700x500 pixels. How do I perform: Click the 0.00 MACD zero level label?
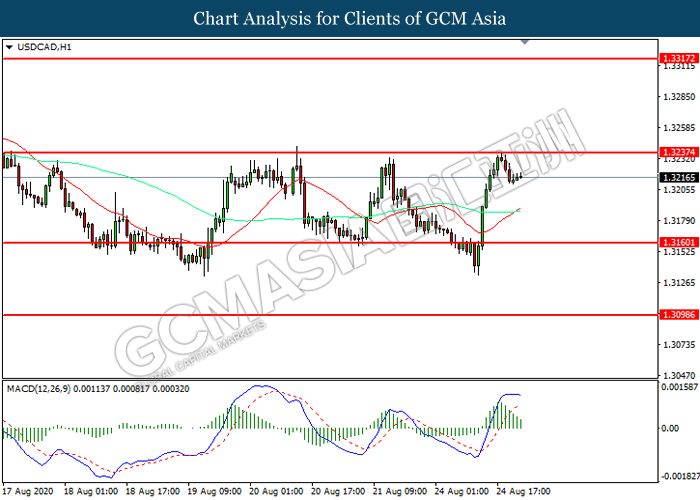click(672, 428)
